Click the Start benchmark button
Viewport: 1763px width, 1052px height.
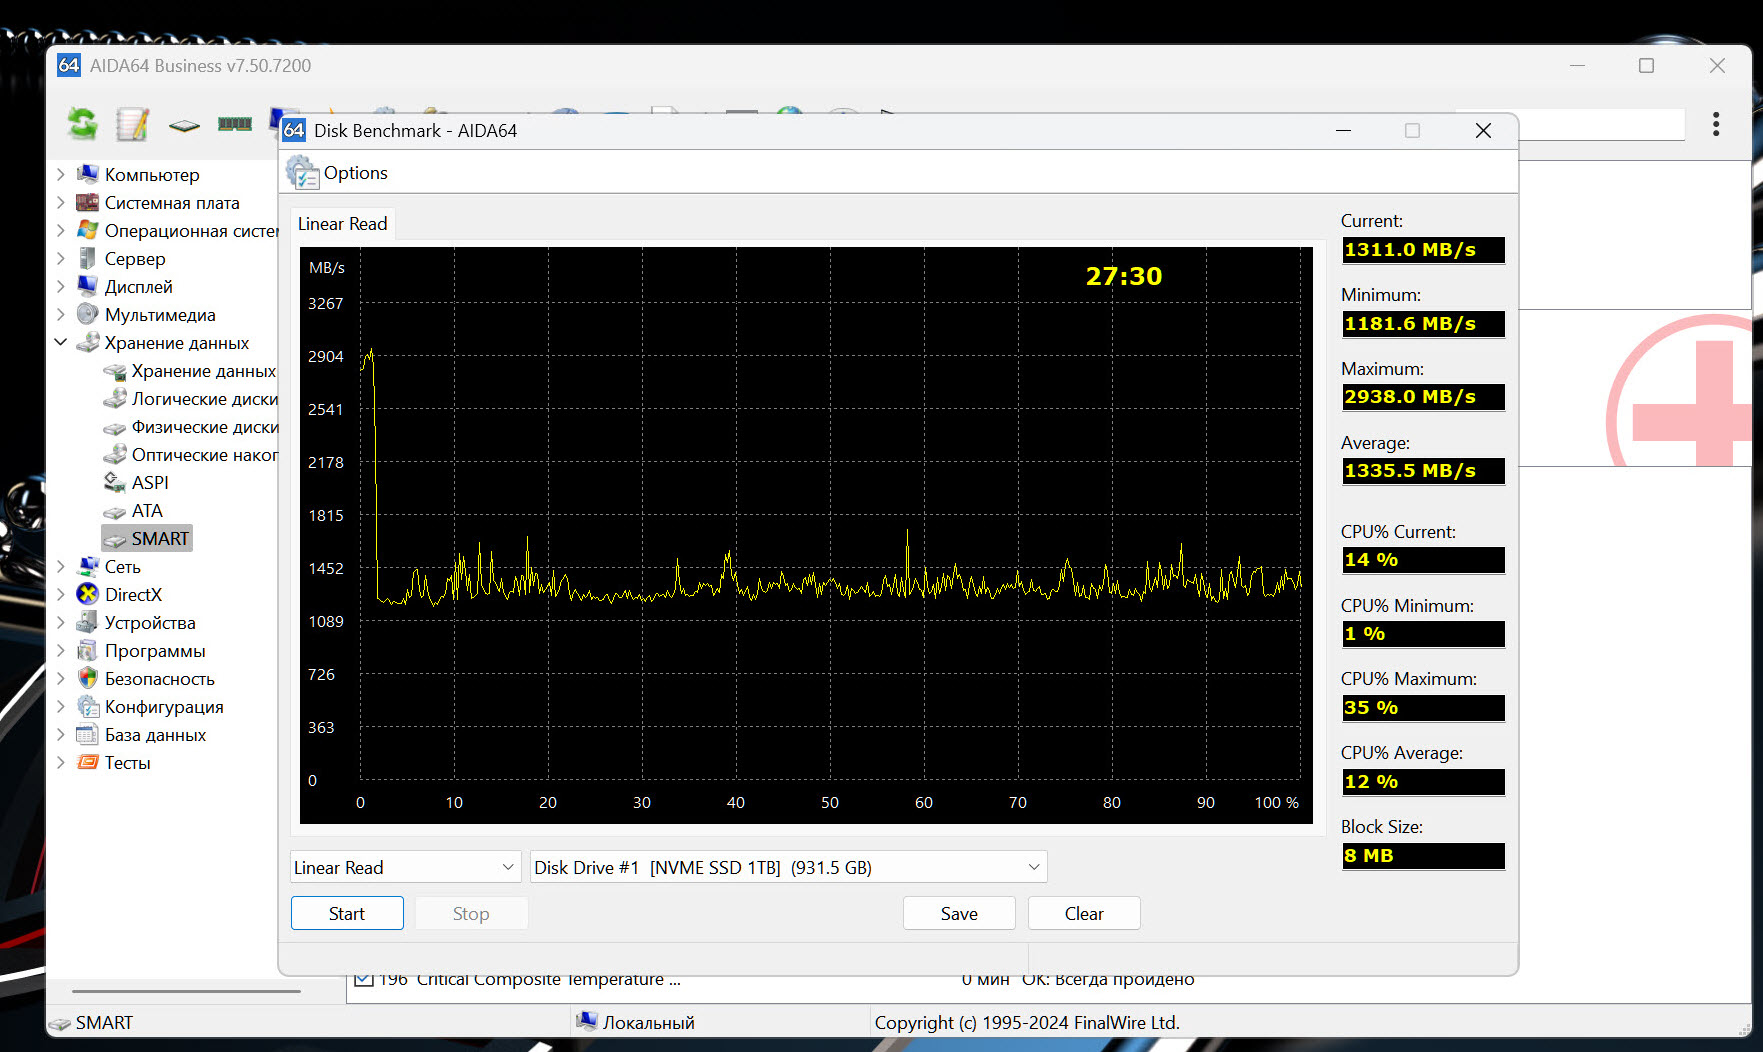pos(347,913)
